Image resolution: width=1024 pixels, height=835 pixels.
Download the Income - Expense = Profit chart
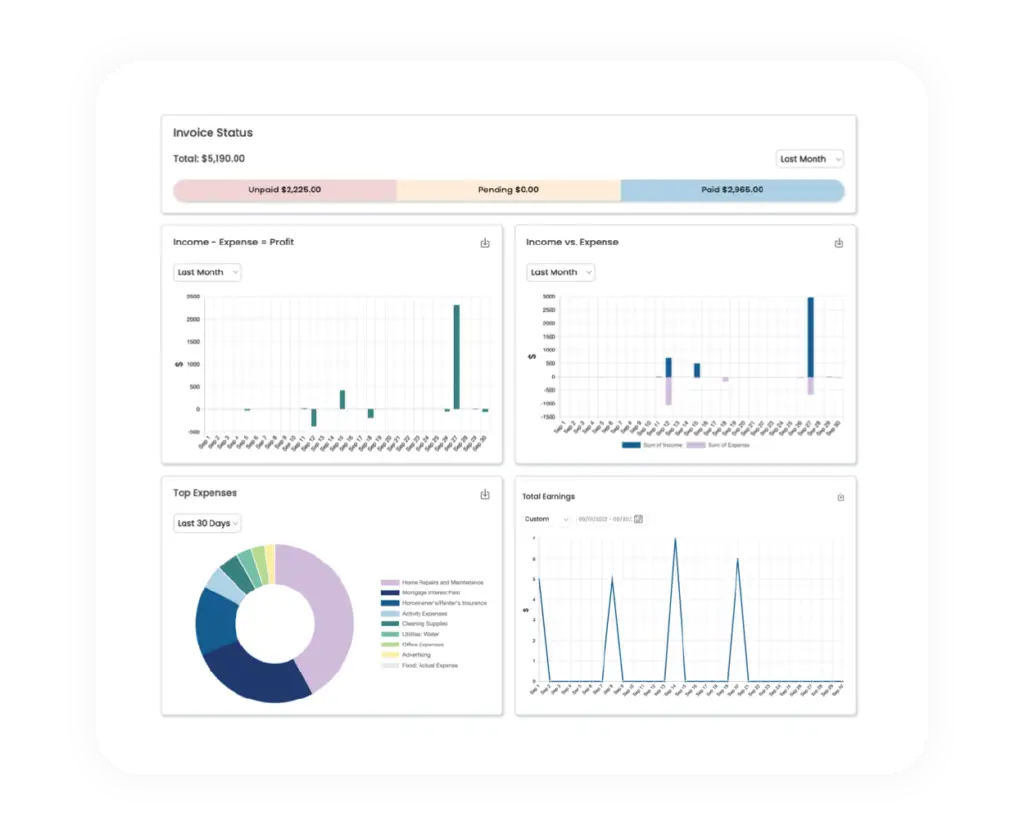pos(485,243)
